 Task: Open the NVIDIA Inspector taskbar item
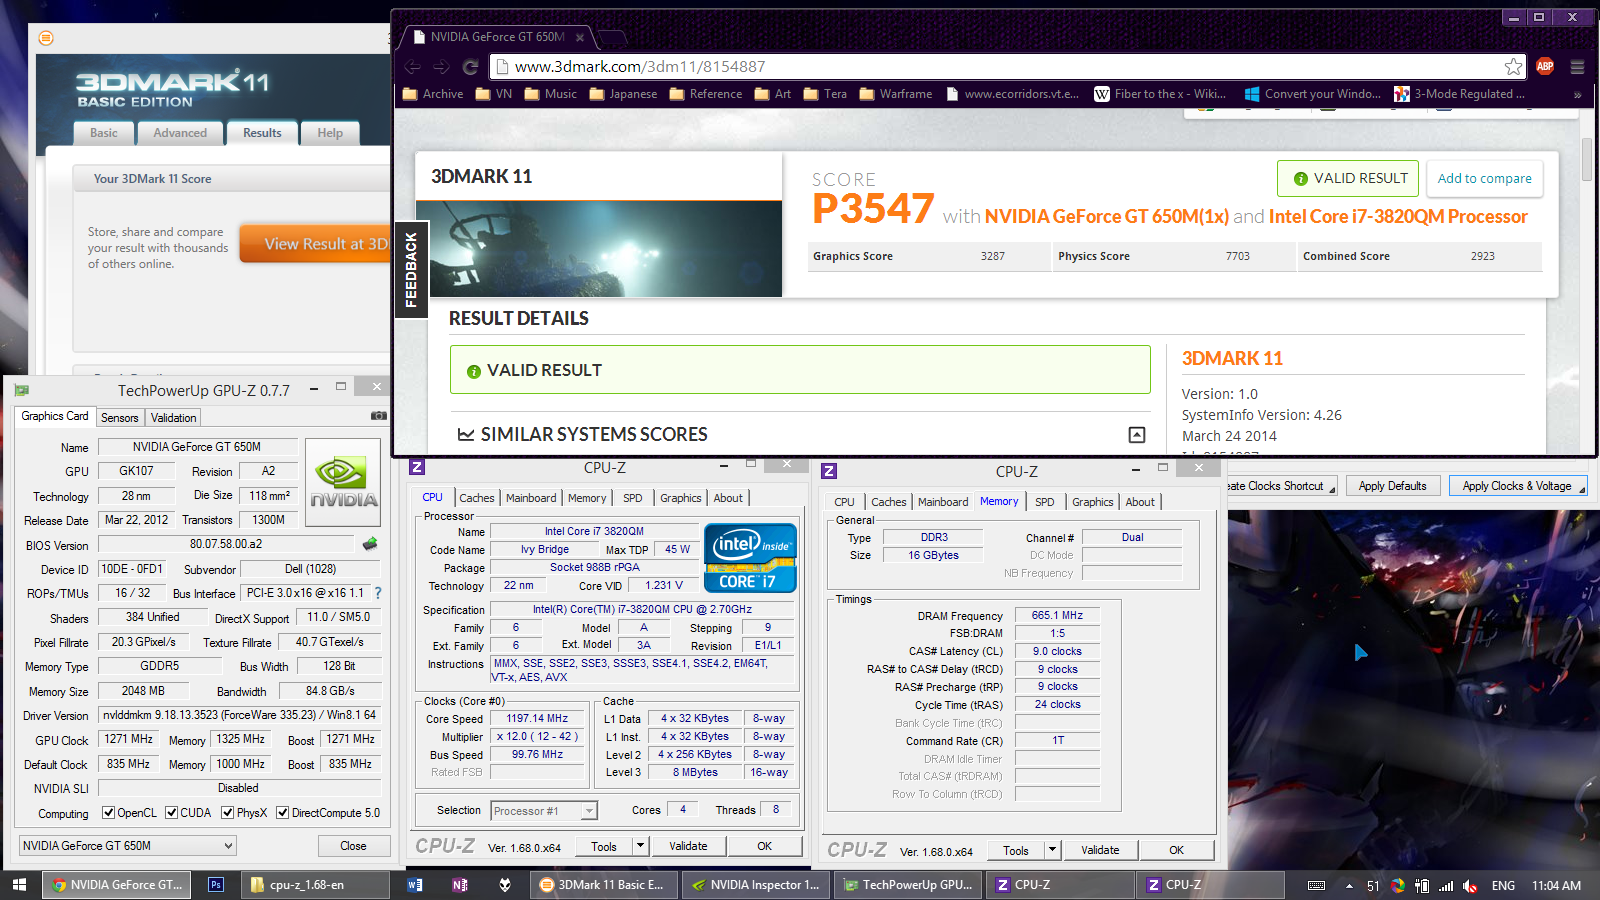coord(757,885)
